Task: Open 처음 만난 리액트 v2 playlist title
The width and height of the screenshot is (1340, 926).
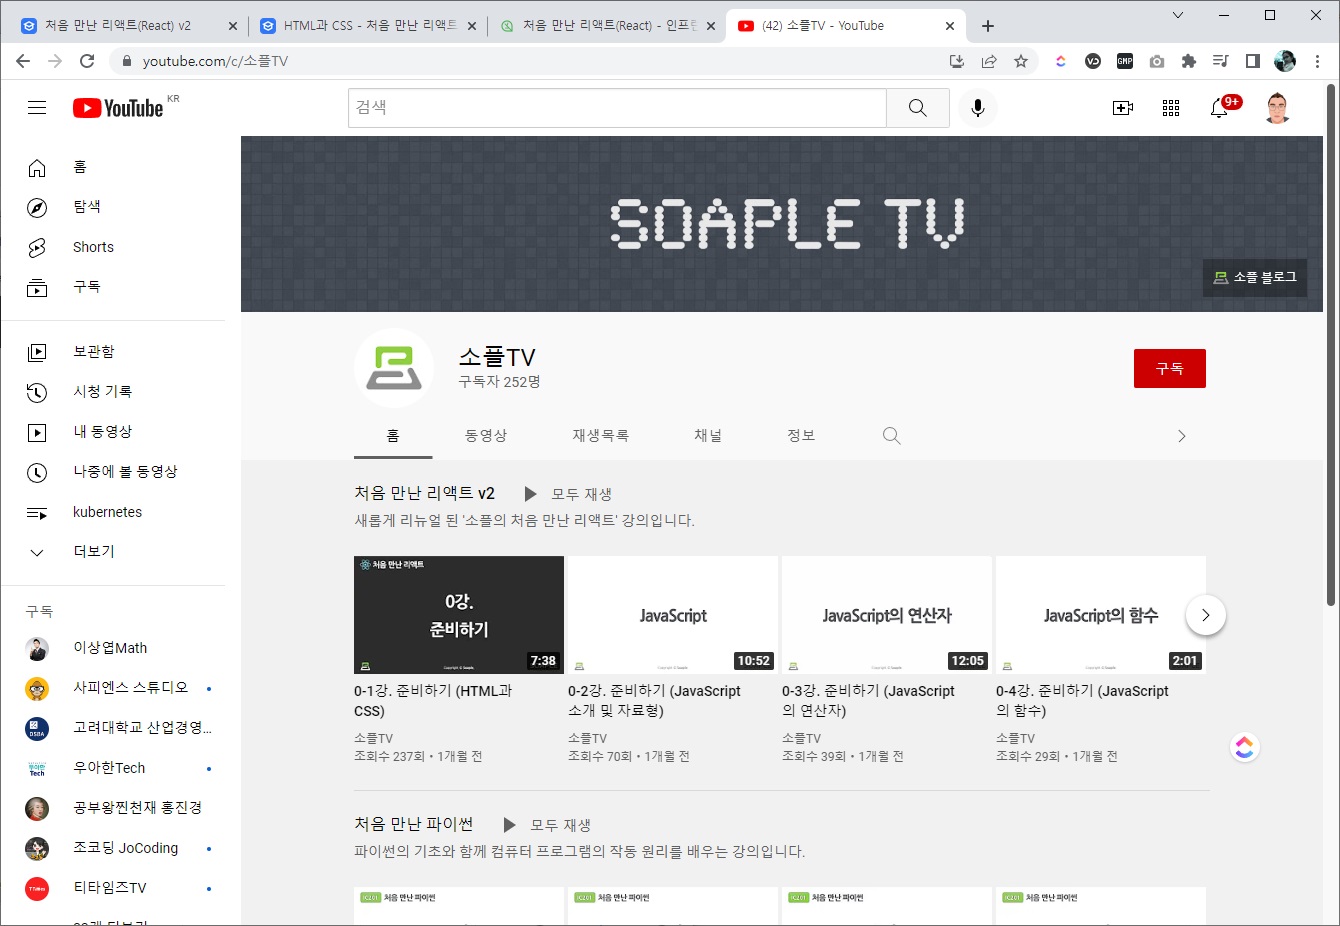Action: (x=425, y=493)
